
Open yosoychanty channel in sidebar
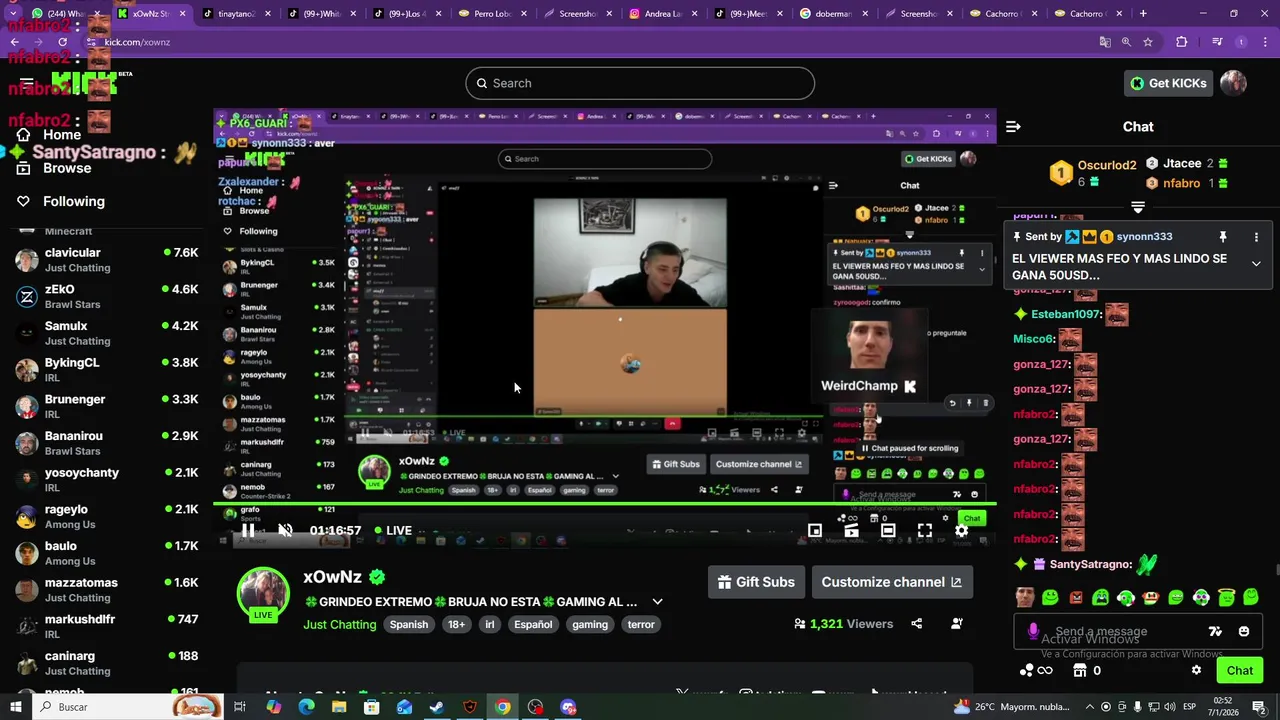pyautogui.click(x=107, y=480)
